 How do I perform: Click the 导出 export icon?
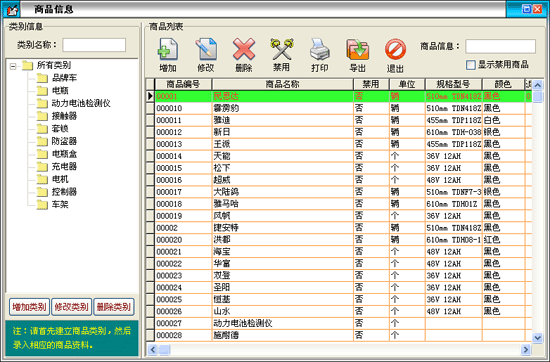pyautogui.click(x=357, y=49)
